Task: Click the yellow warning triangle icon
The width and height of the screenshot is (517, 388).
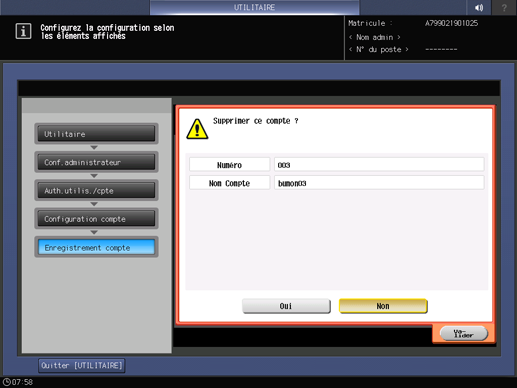Action: [x=197, y=129]
